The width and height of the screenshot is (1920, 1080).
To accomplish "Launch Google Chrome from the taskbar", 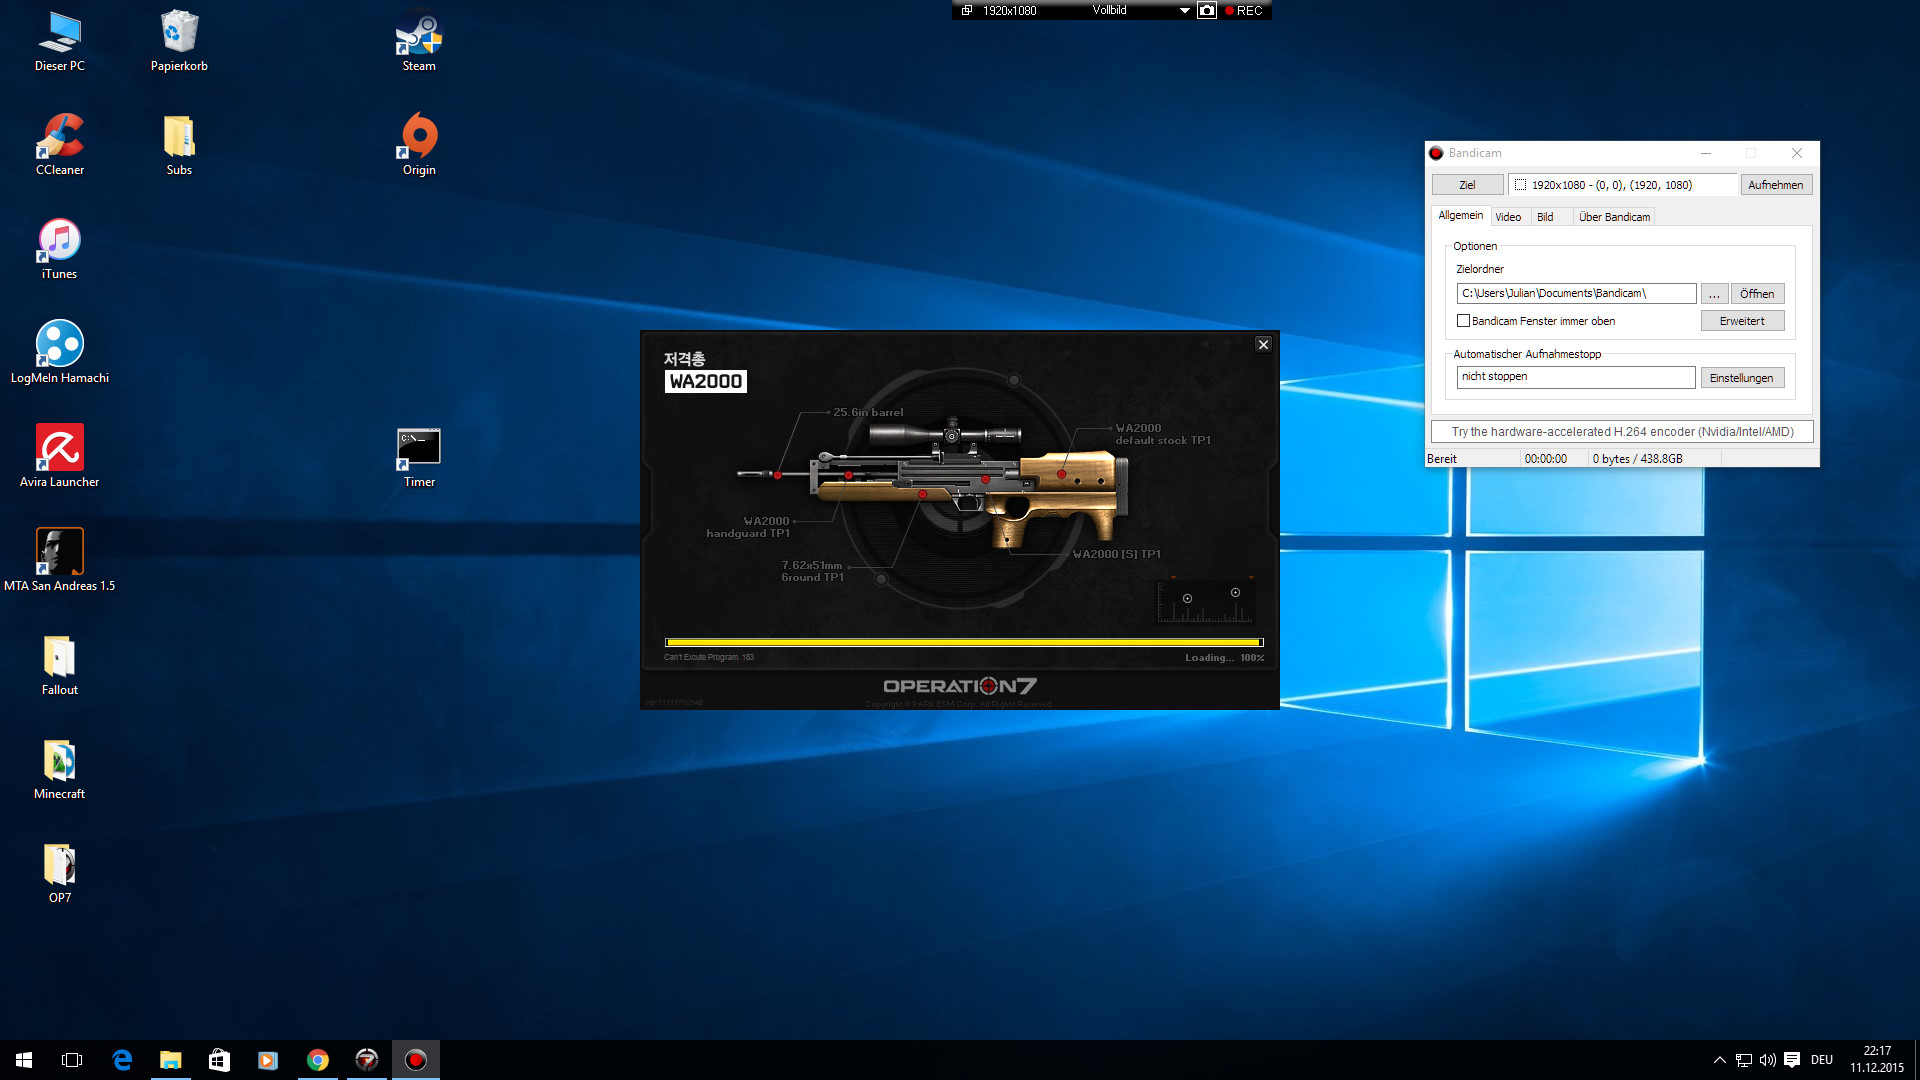I will (318, 1060).
